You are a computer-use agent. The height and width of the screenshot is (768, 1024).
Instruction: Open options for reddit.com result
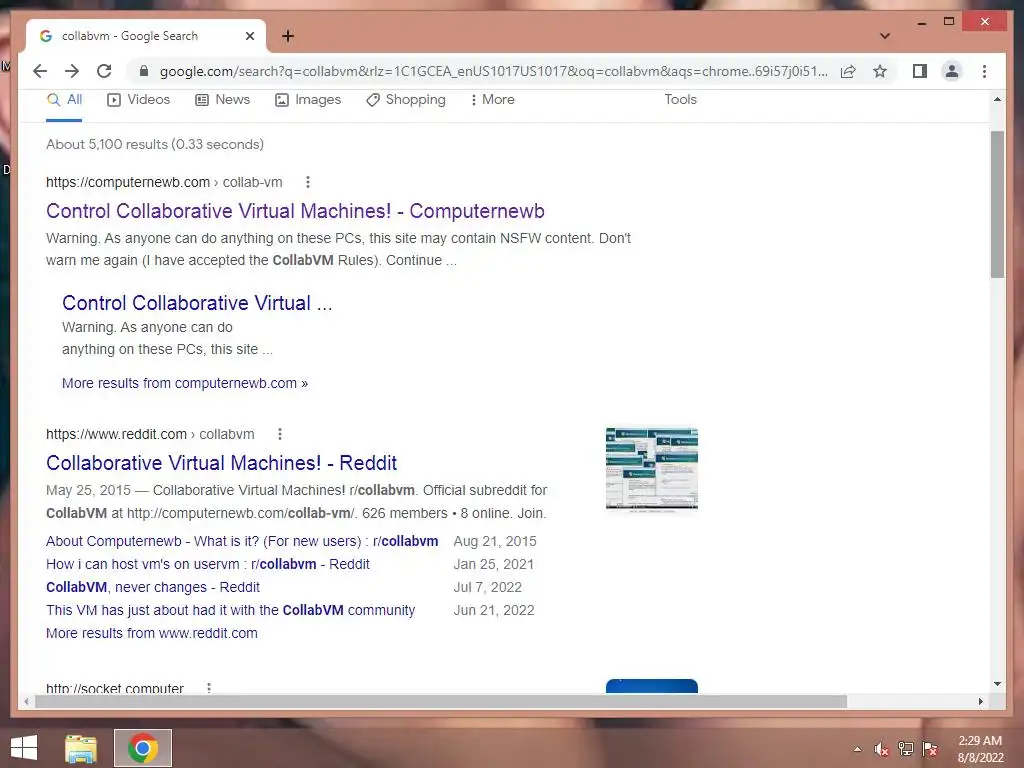coord(280,434)
